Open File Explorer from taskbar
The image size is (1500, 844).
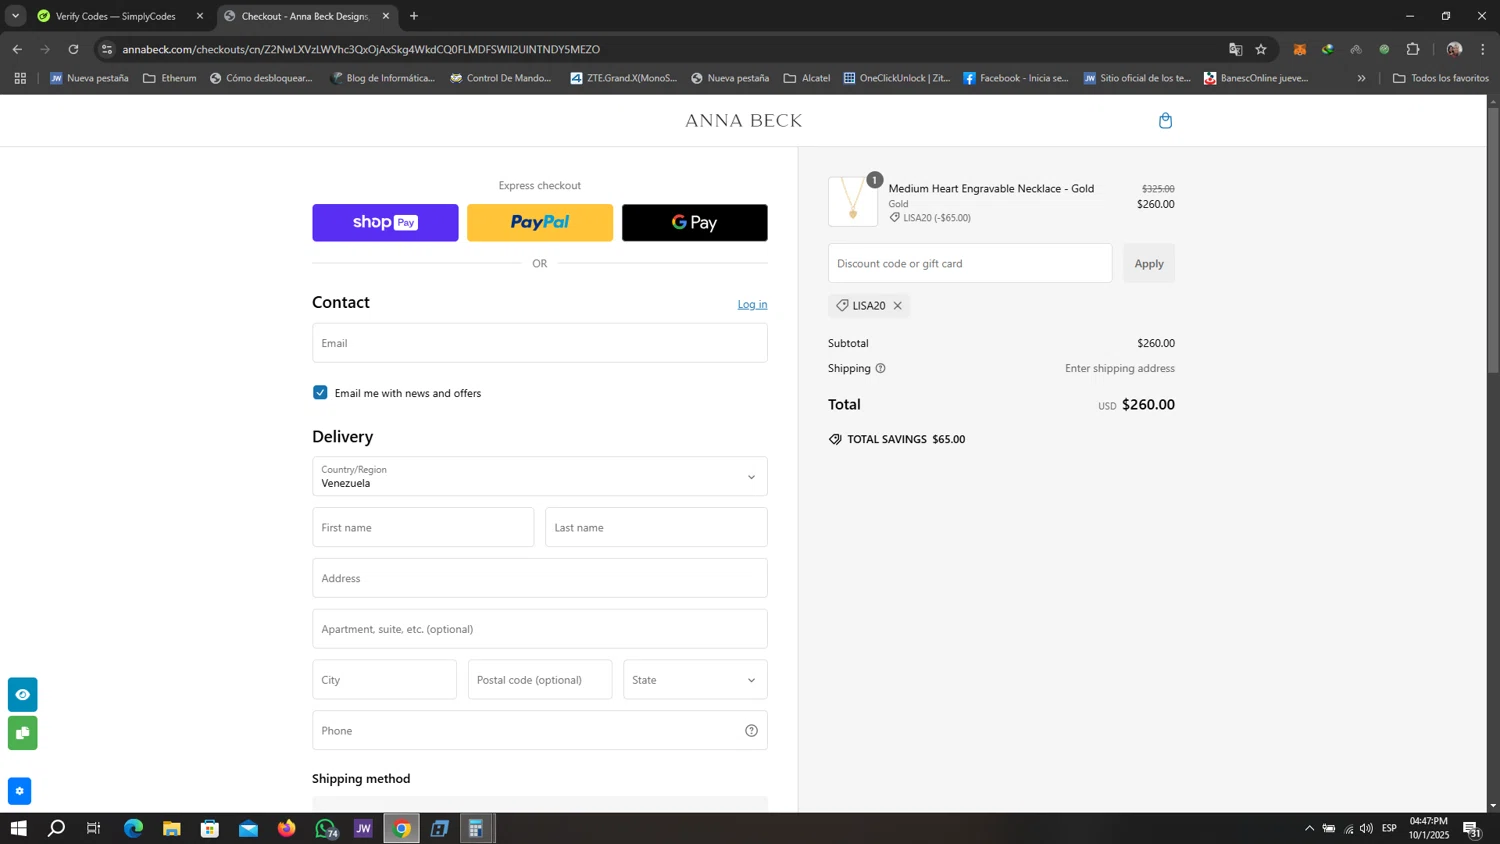click(171, 829)
